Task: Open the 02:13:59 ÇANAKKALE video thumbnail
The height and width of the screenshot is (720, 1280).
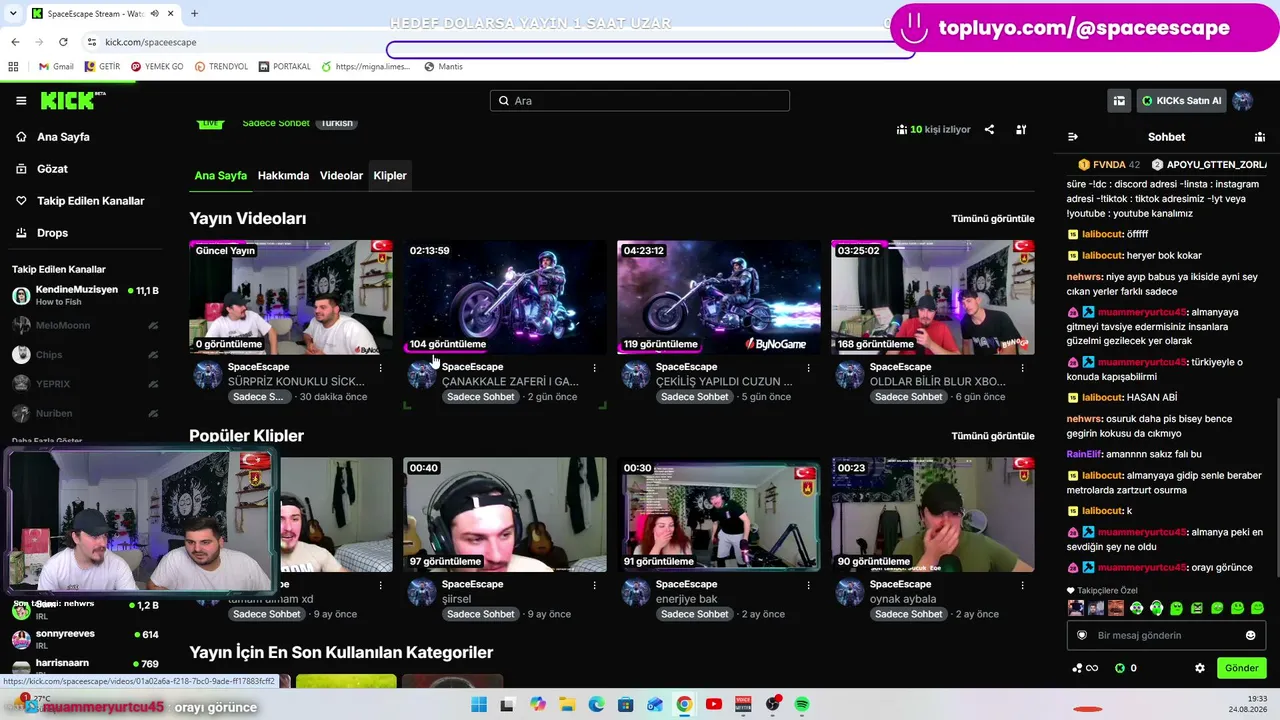Action: point(505,297)
